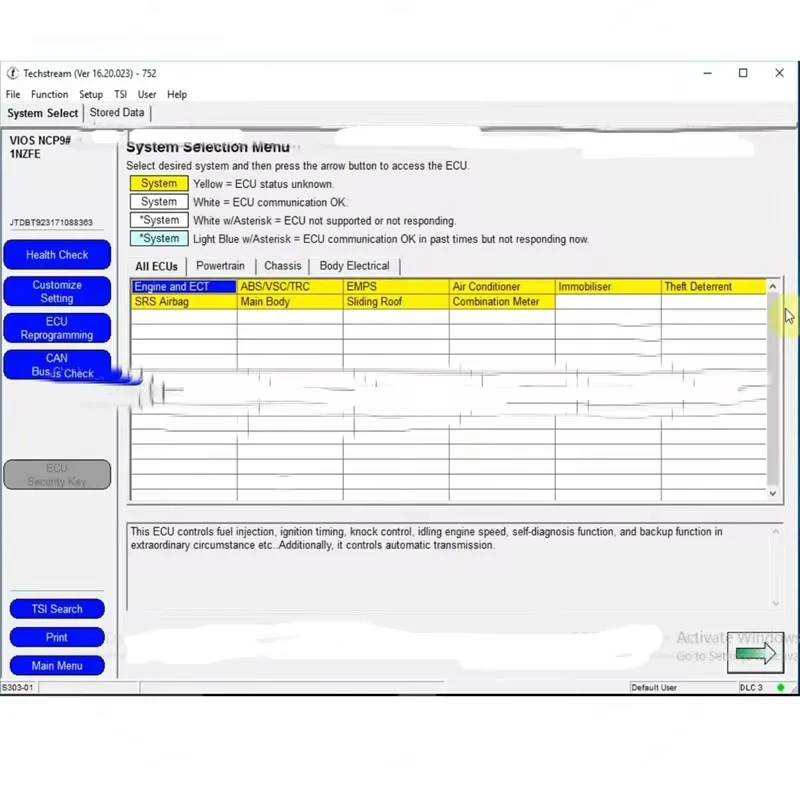Select the Chassis tab
800x800 pixels.
(283, 266)
